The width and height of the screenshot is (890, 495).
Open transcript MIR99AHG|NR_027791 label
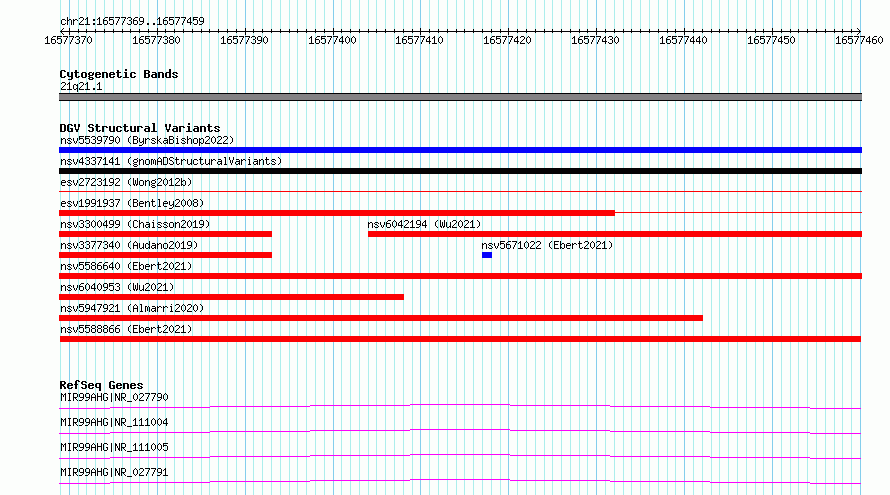point(114,472)
